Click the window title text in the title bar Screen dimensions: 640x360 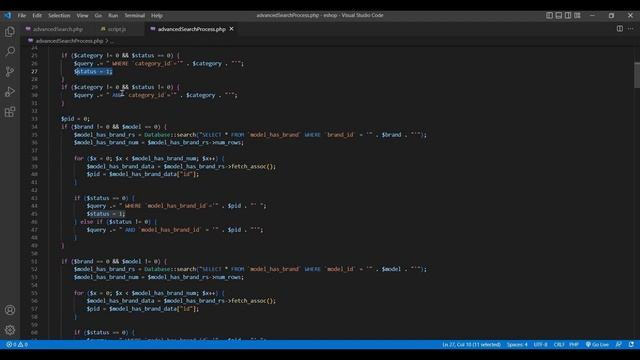coord(320,16)
